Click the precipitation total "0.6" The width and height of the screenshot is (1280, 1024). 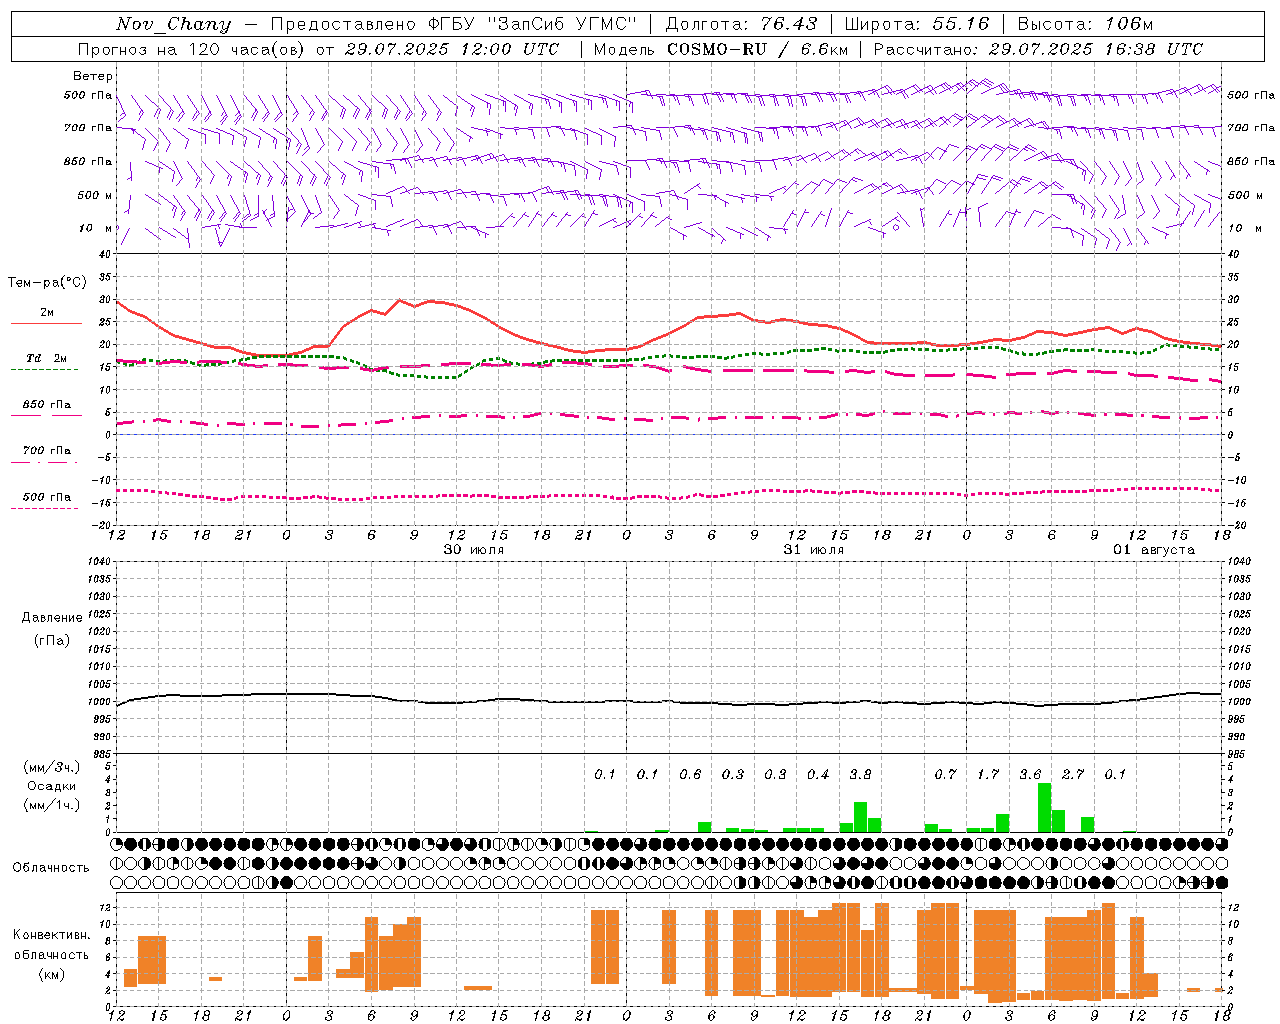pyautogui.click(x=690, y=774)
